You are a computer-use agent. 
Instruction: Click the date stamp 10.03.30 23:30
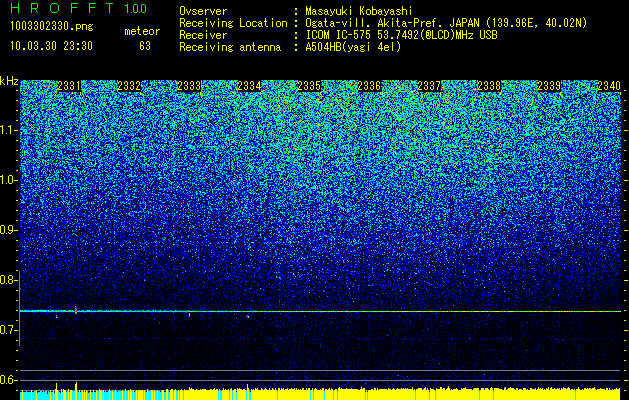[x=51, y=46]
